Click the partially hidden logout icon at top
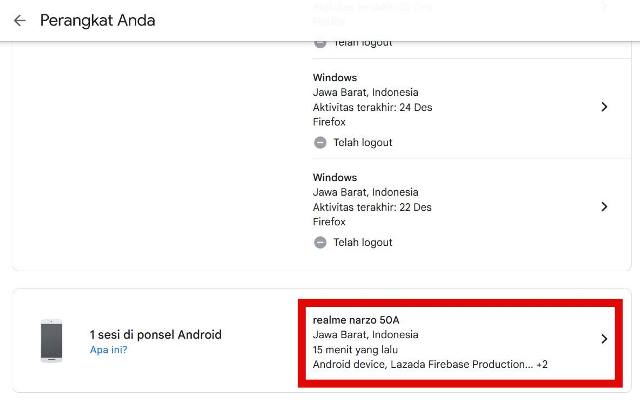 tap(320, 44)
